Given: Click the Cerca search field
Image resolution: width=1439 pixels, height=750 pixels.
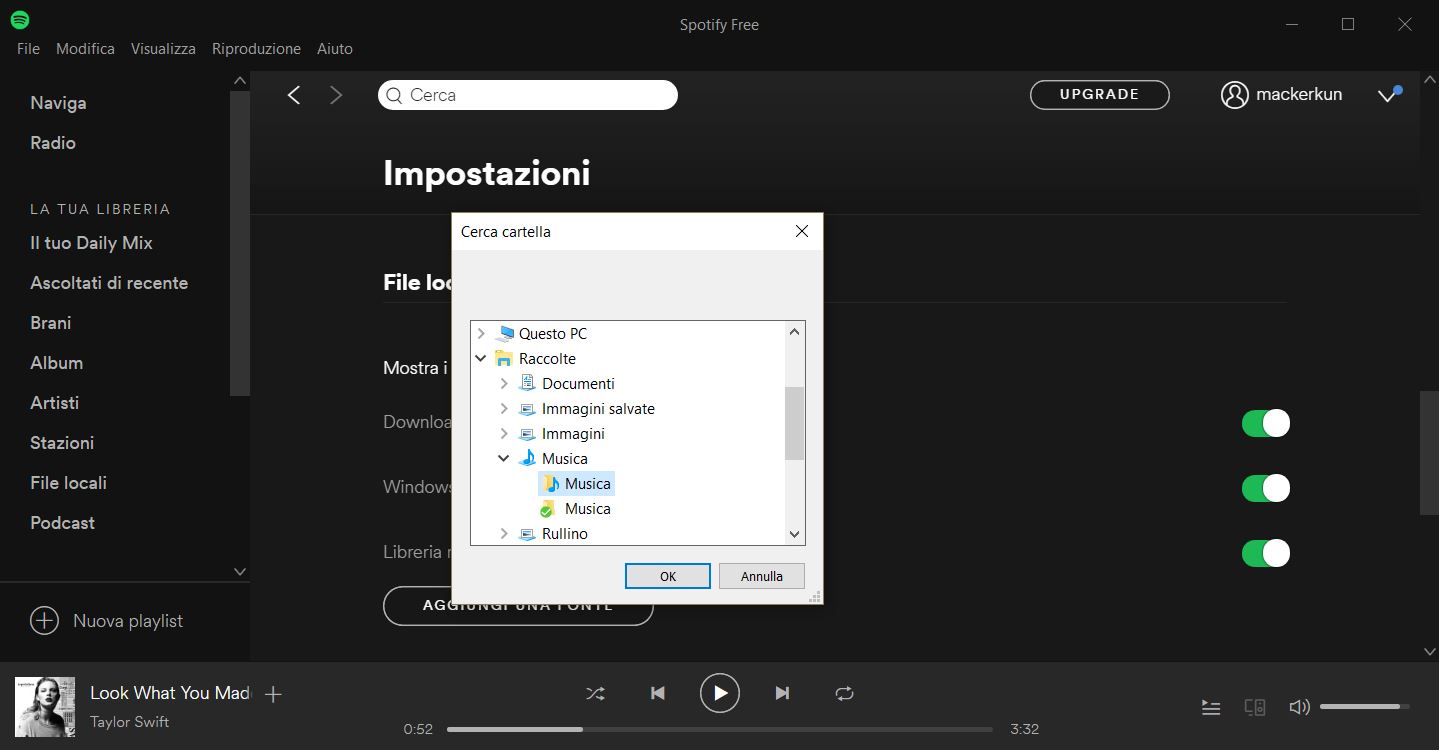Looking at the screenshot, I should 528,95.
